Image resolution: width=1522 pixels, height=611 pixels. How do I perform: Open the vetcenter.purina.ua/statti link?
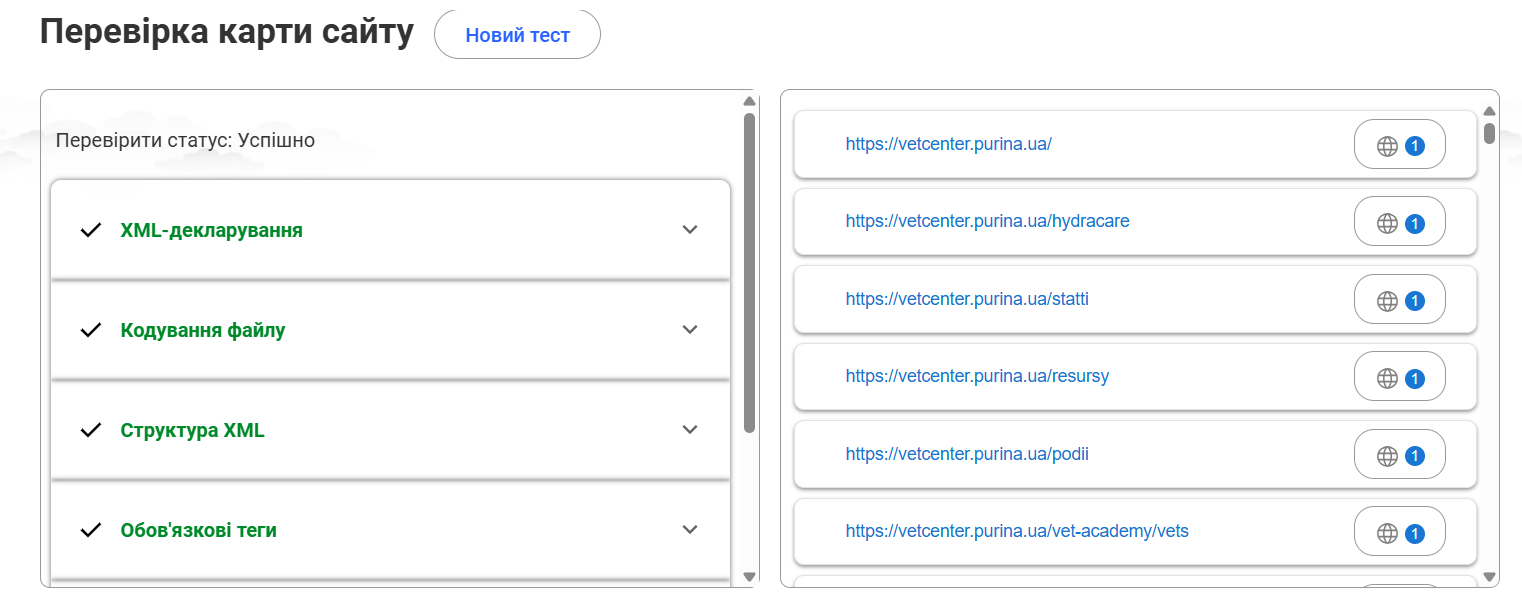click(967, 298)
